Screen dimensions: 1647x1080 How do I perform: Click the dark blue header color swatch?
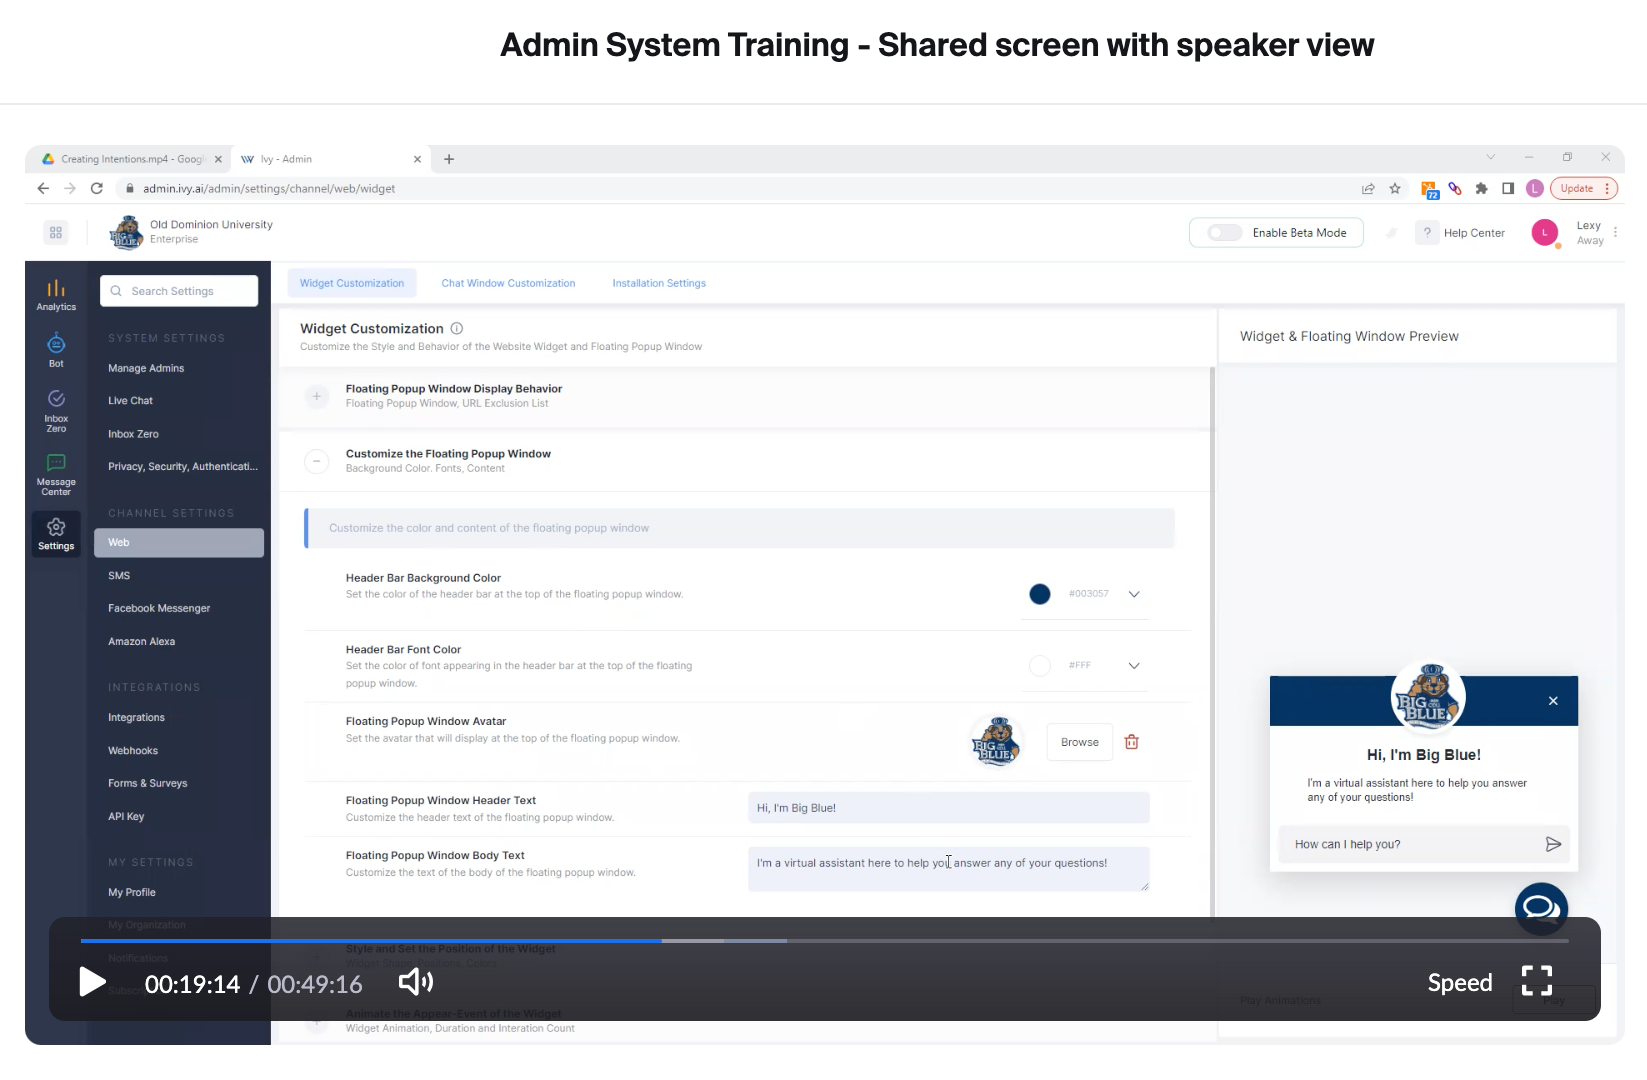click(x=1040, y=594)
